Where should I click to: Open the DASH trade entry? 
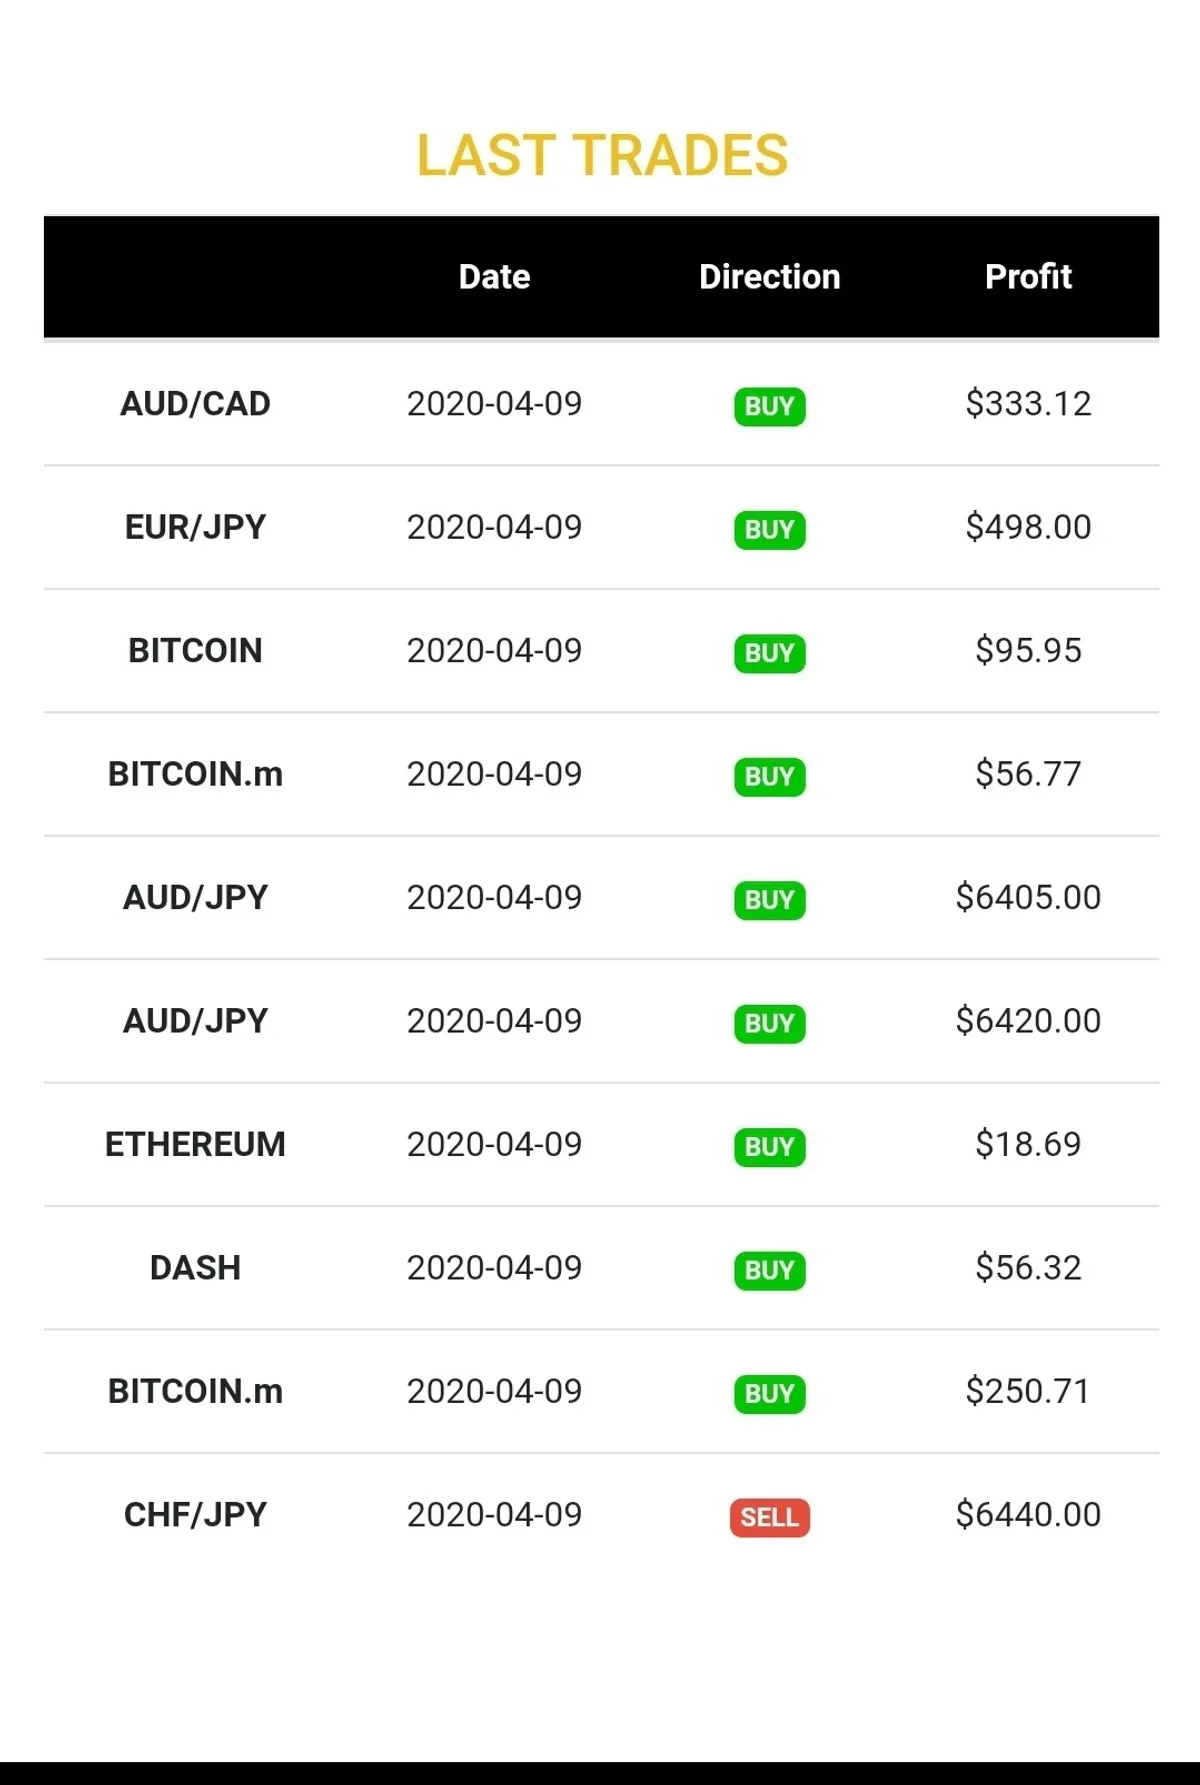coord(195,1268)
